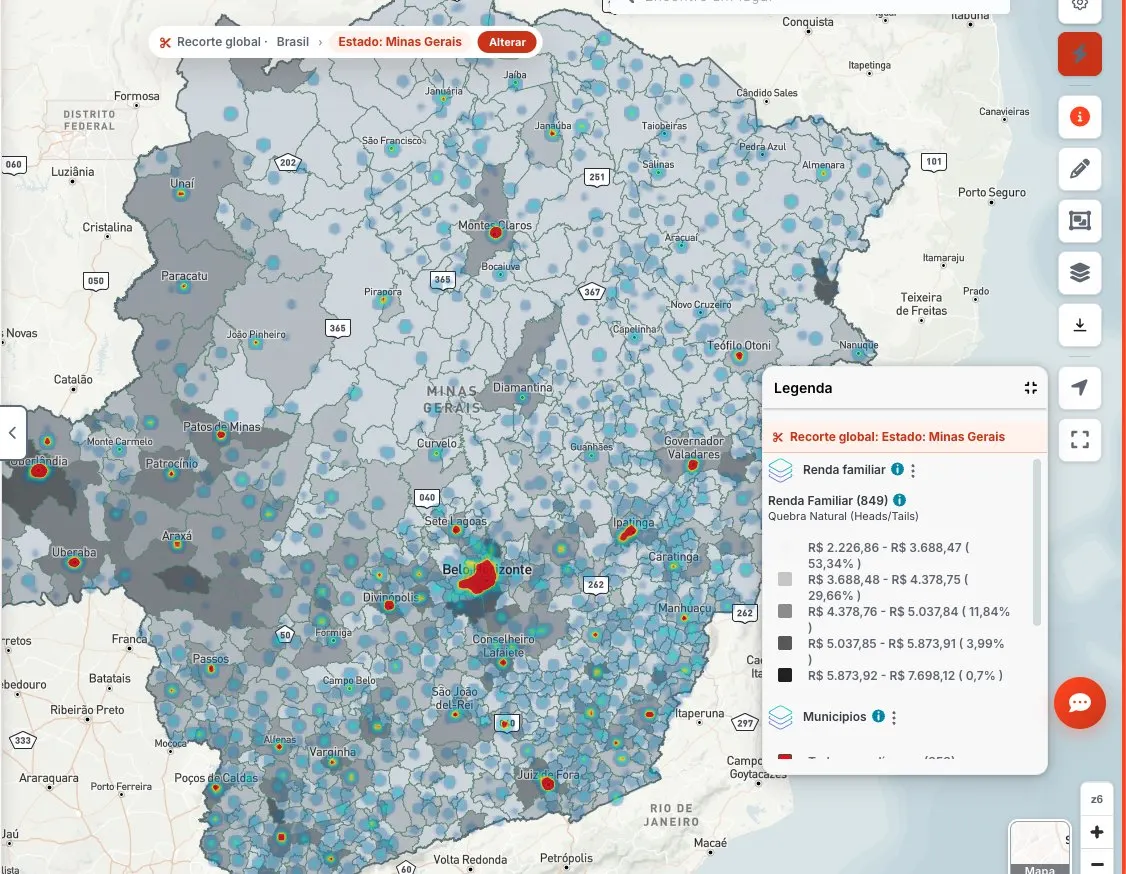Screen dimensions: 1126x874
Task: Click info icon next to Municipios
Action: pyautogui.click(x=878, y=716)
